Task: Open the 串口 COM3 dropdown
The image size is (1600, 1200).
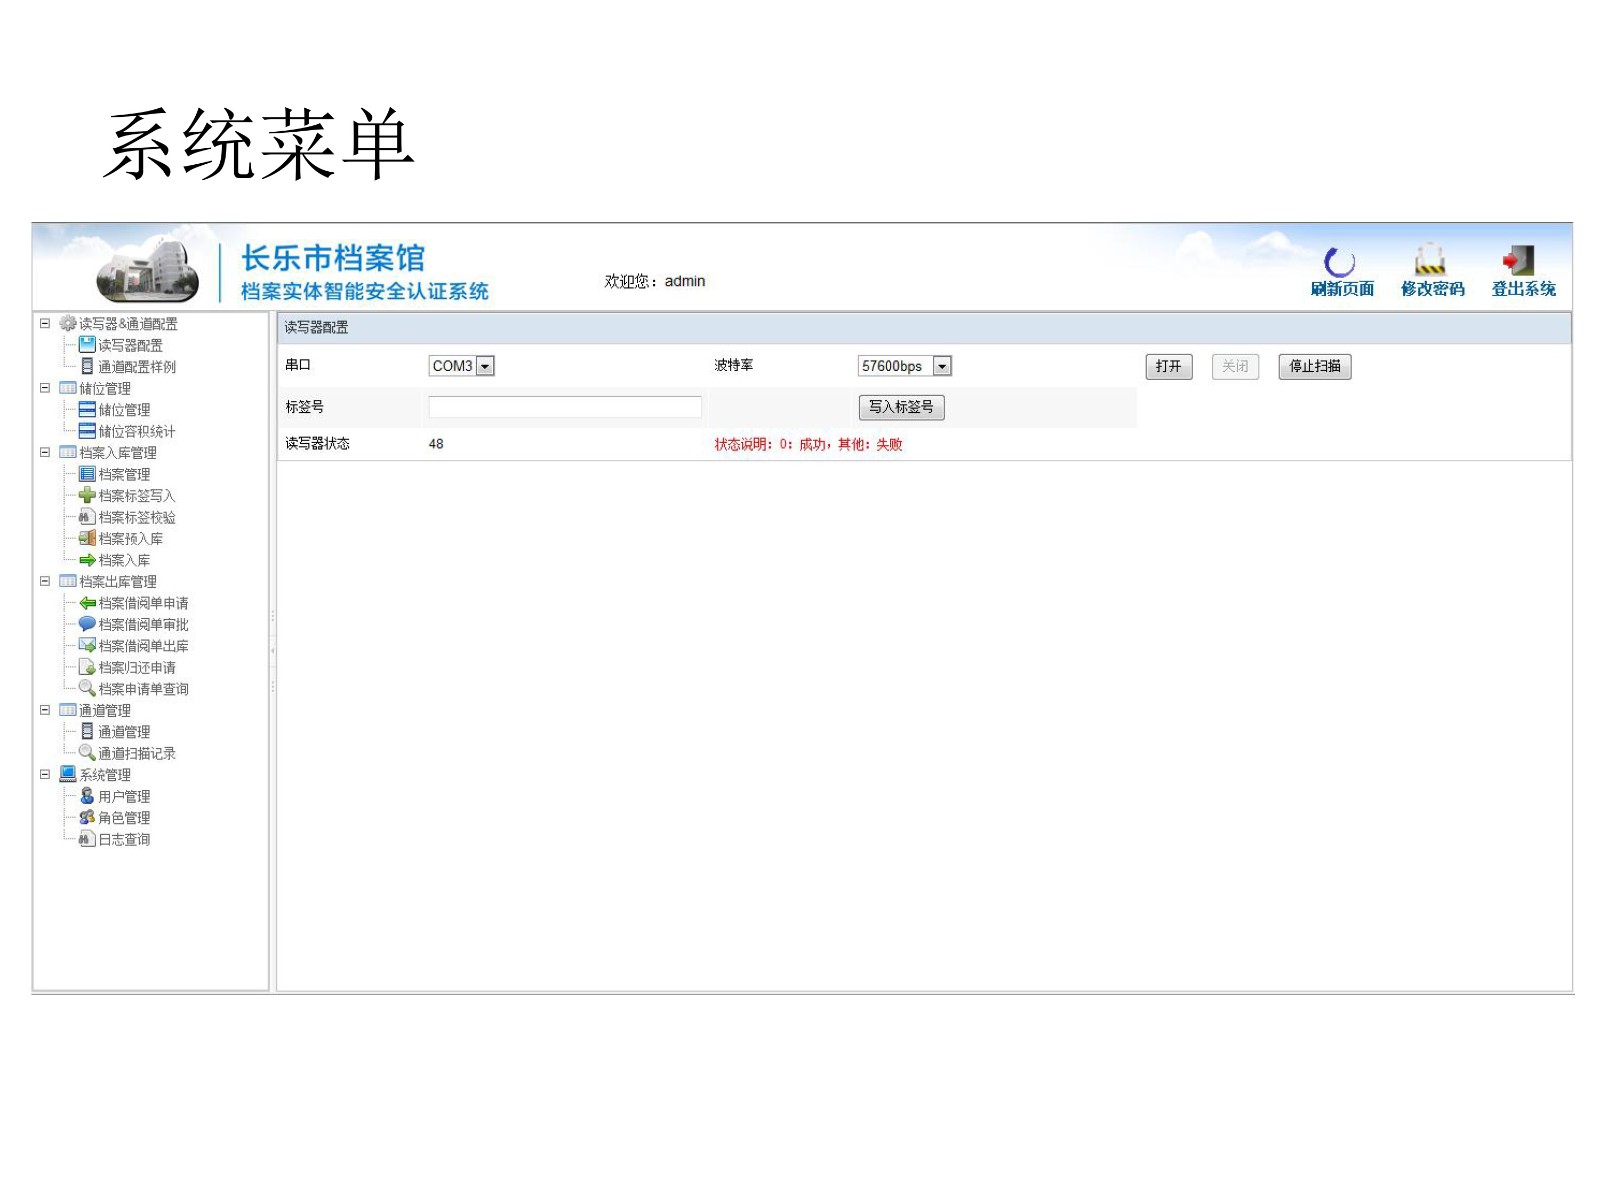Action: [485, 367]
